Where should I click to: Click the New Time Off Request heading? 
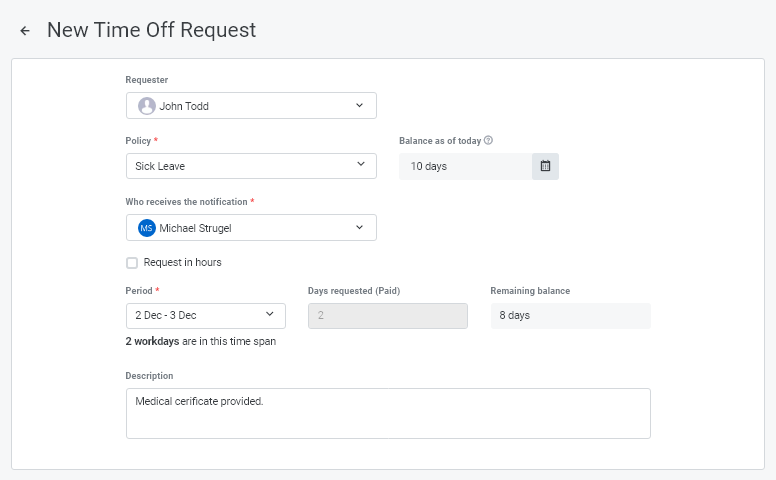152,30
